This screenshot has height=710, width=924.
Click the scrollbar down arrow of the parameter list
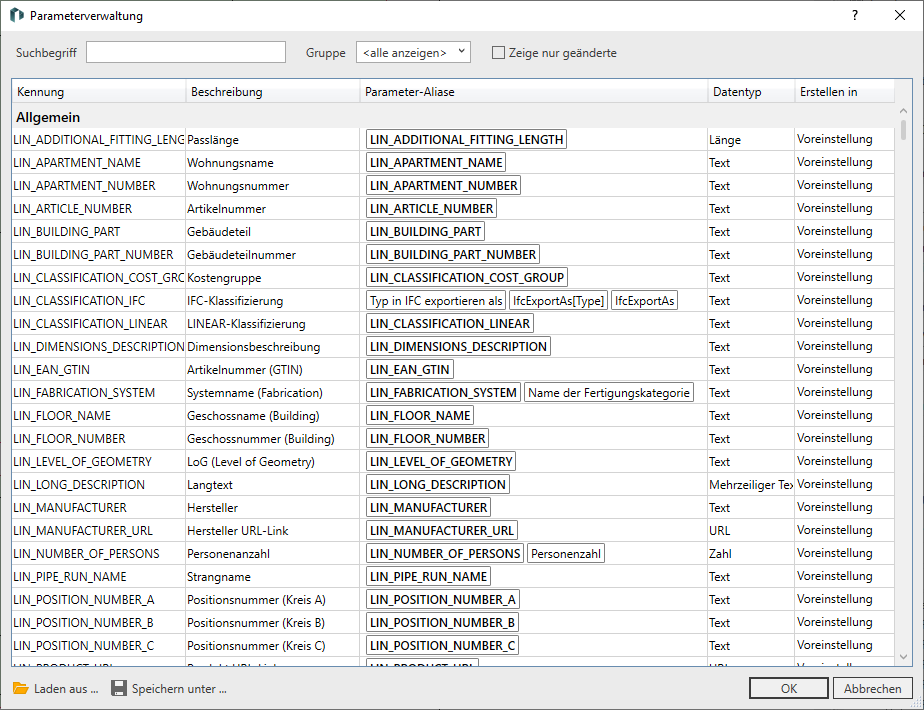pyautogui.click(x=903, y=656)
